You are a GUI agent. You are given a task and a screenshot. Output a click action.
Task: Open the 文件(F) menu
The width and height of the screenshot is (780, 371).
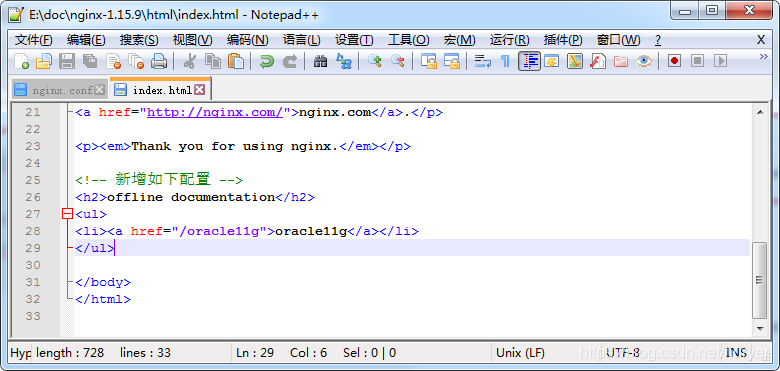point(34,40)
